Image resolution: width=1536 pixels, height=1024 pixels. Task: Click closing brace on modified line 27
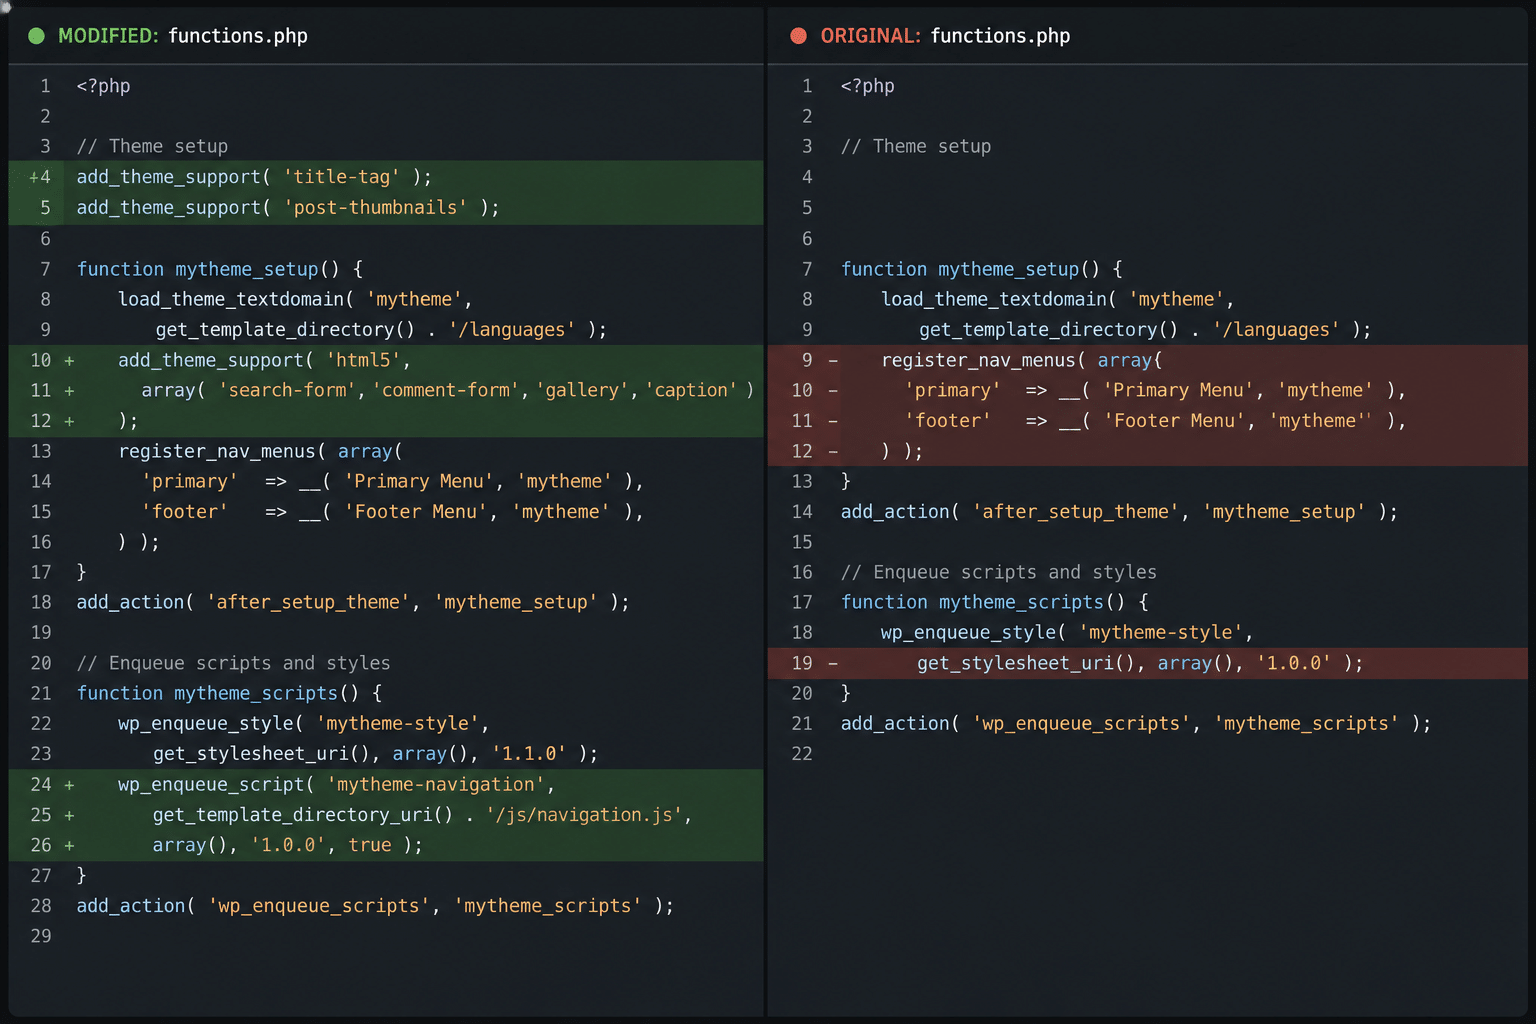click(x=82, y=875)
